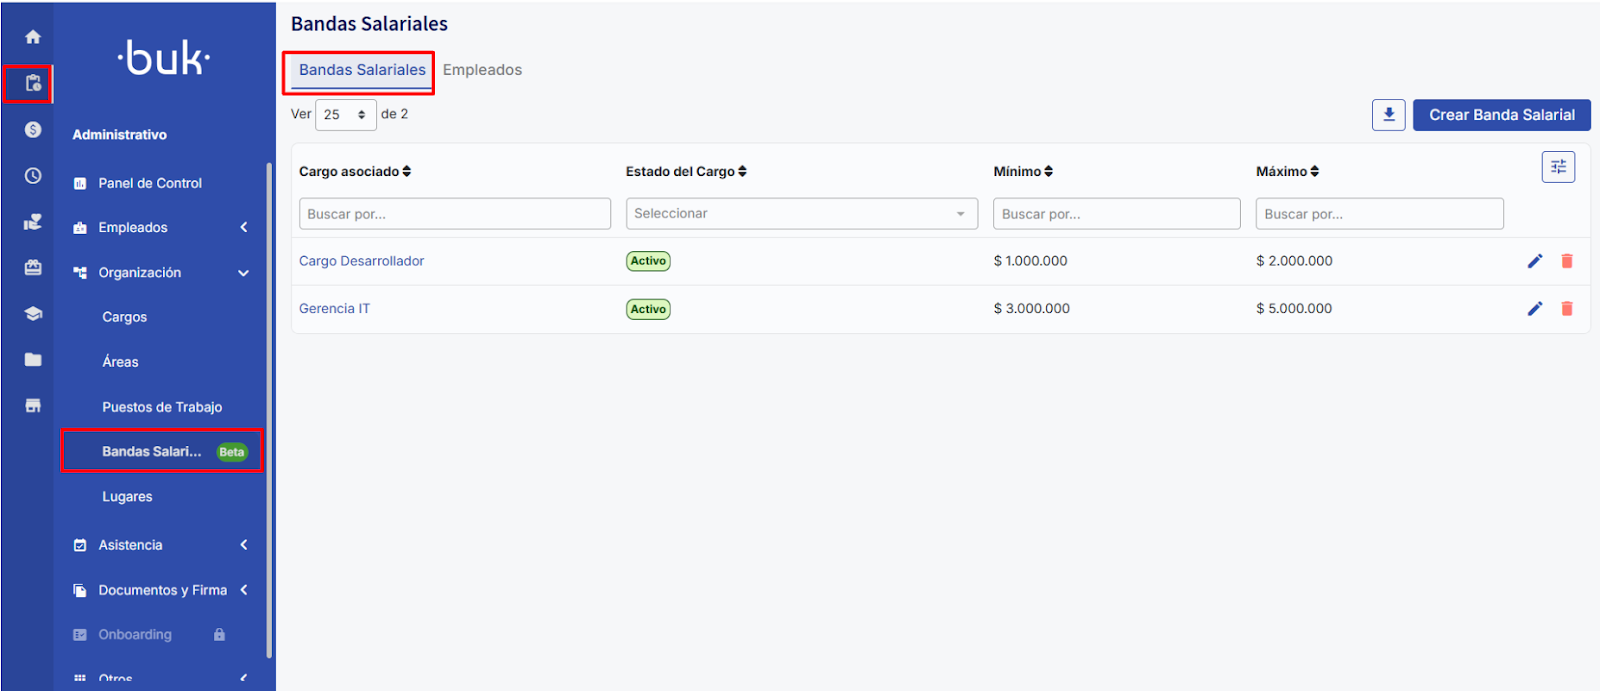Sort table by Cargo asociado column
Image resolution: width=1600 pixels, height=691 pixels.
[x=355, y=172]
